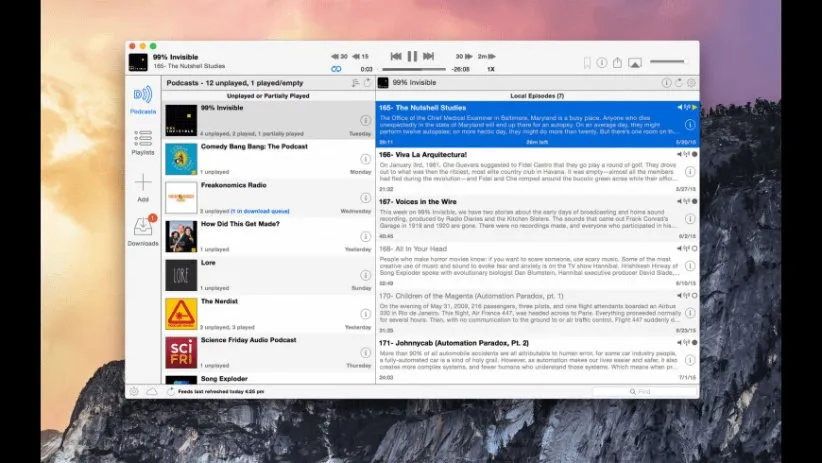The width and height of the screenshot is (822, 463).
Task: Toggle the continuous play link icon
Action: [336, 69]
